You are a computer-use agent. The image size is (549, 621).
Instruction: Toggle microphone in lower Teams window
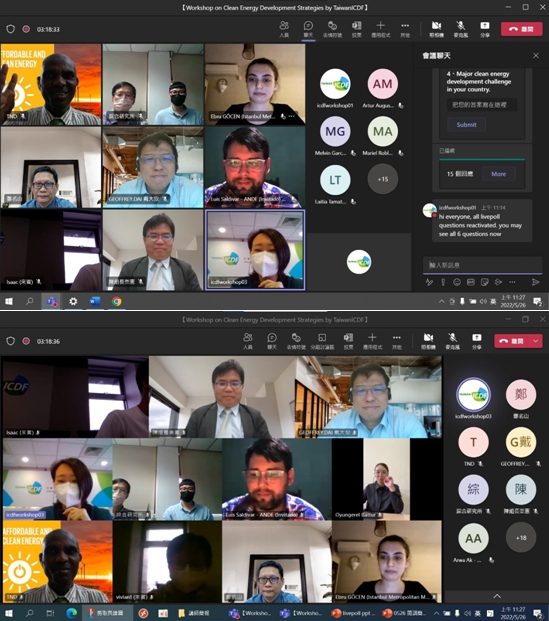click(452, 341)
